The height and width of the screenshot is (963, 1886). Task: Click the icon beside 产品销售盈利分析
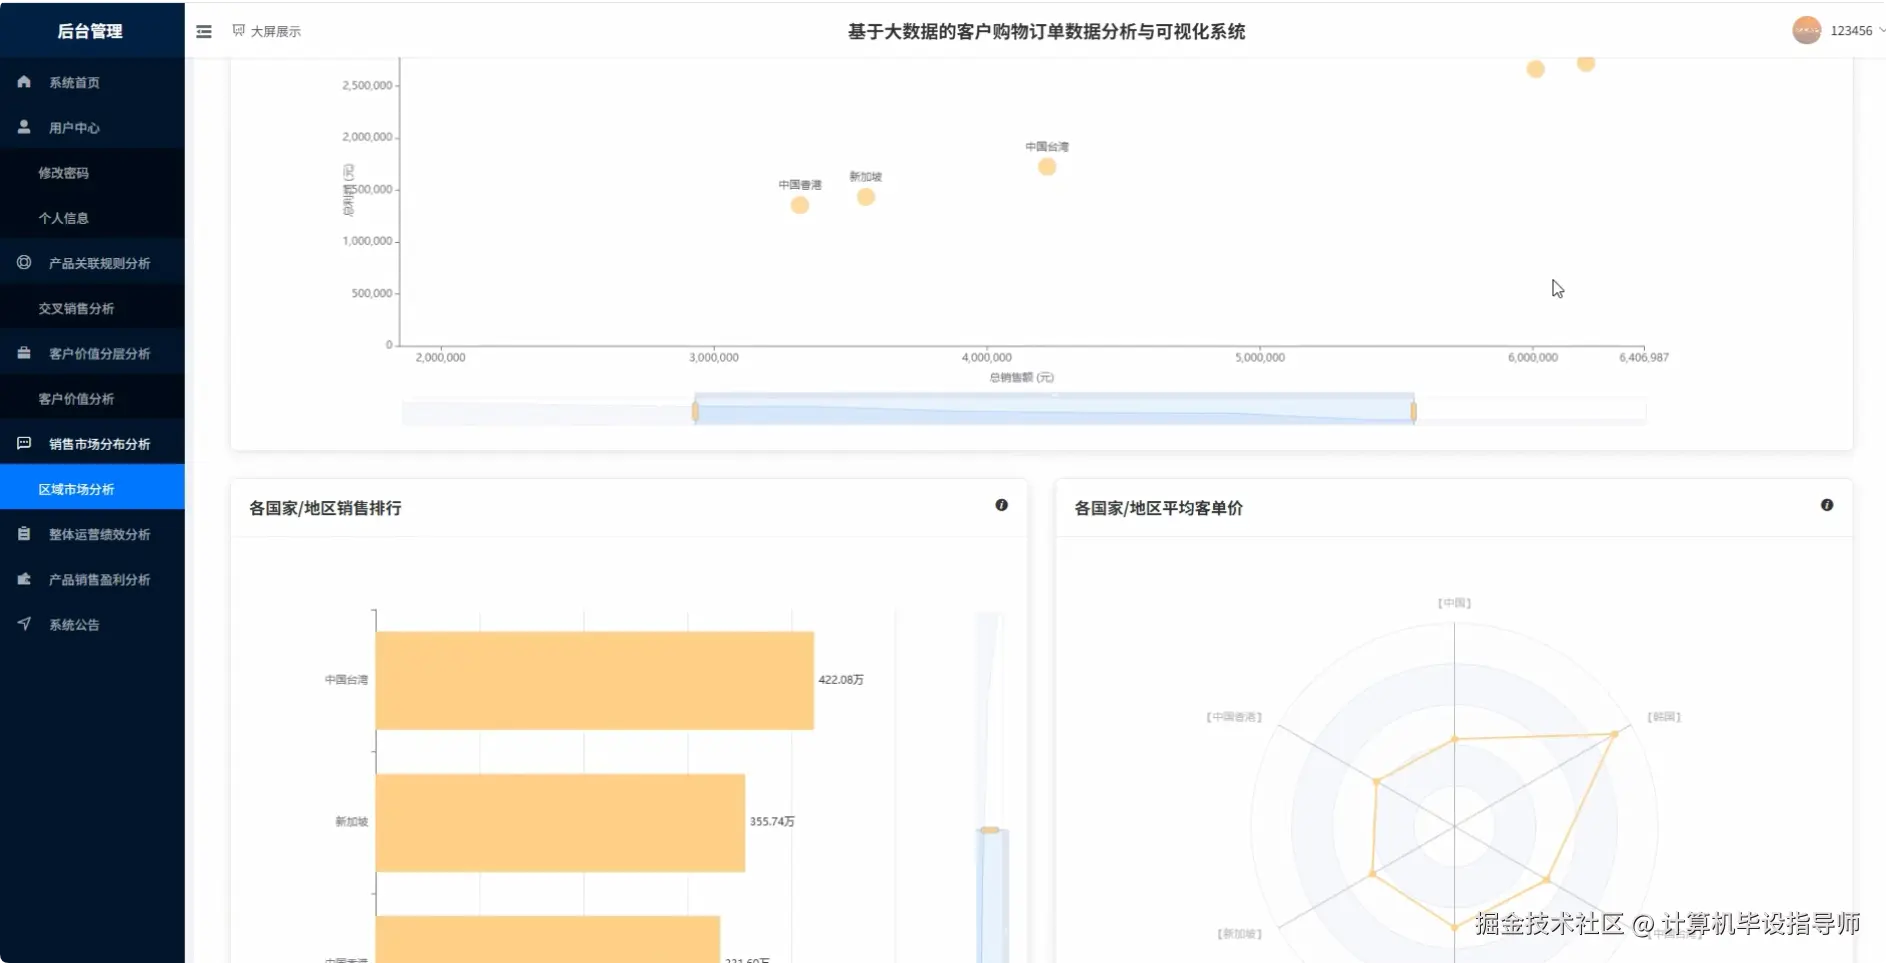[24, 579]
